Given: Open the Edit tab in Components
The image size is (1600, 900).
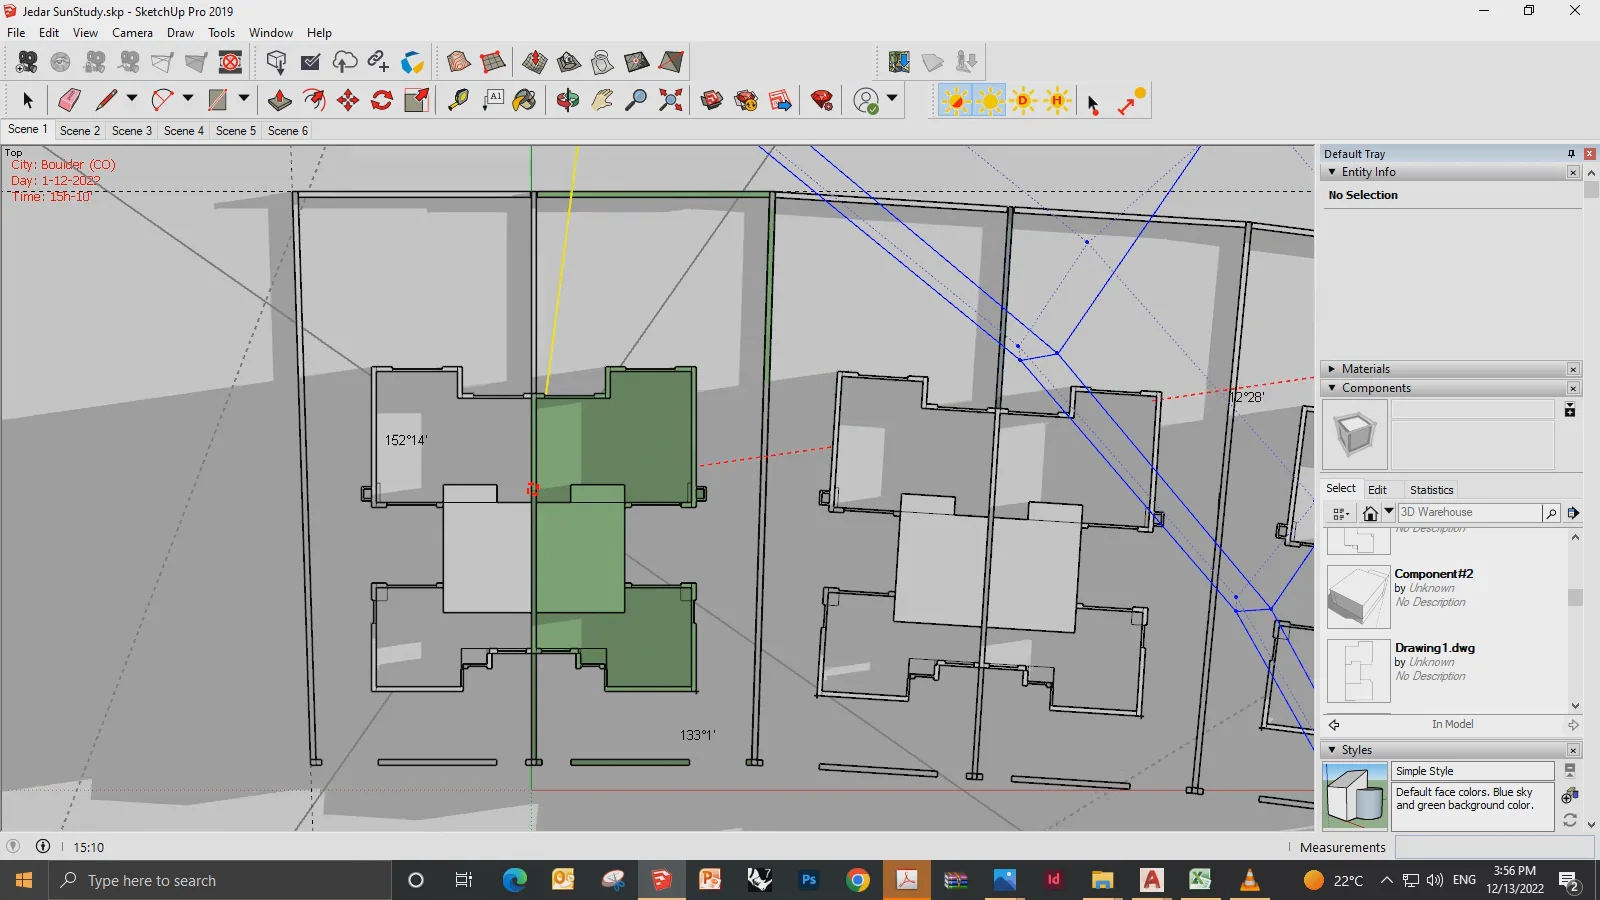Looking at the screenshot, I should pyautogui.click(x=1377, y=490).
